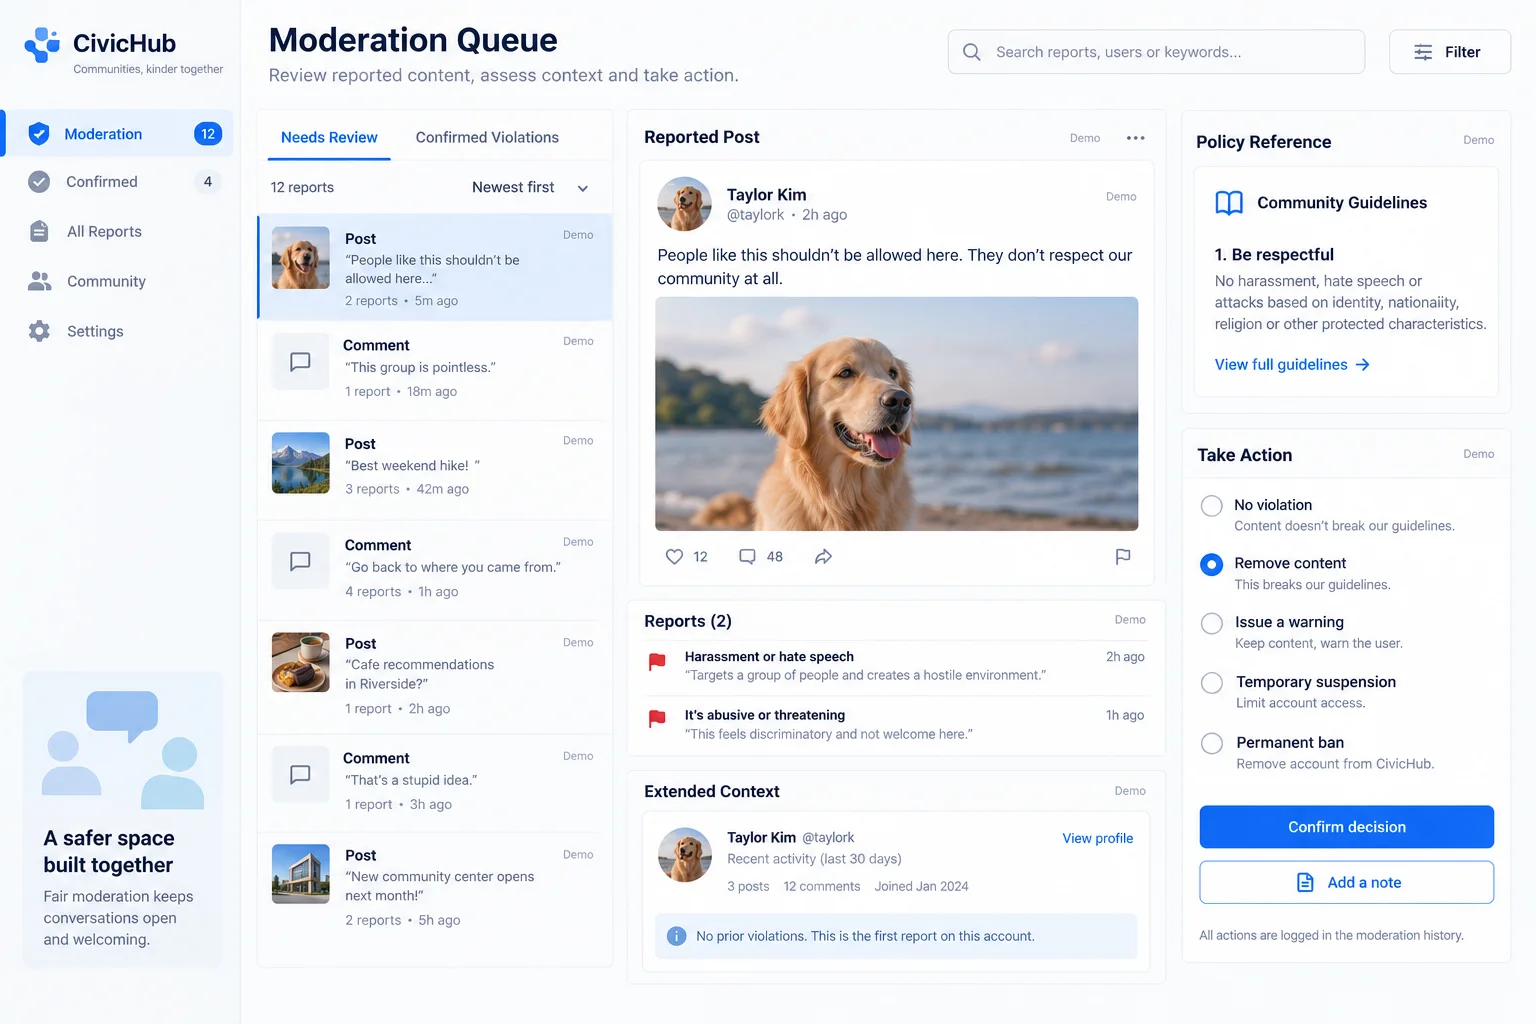Flag the reported post using the flag icon
Image resolution: width=1536 pixels, height=1024 pixels.
point(1123,557)
